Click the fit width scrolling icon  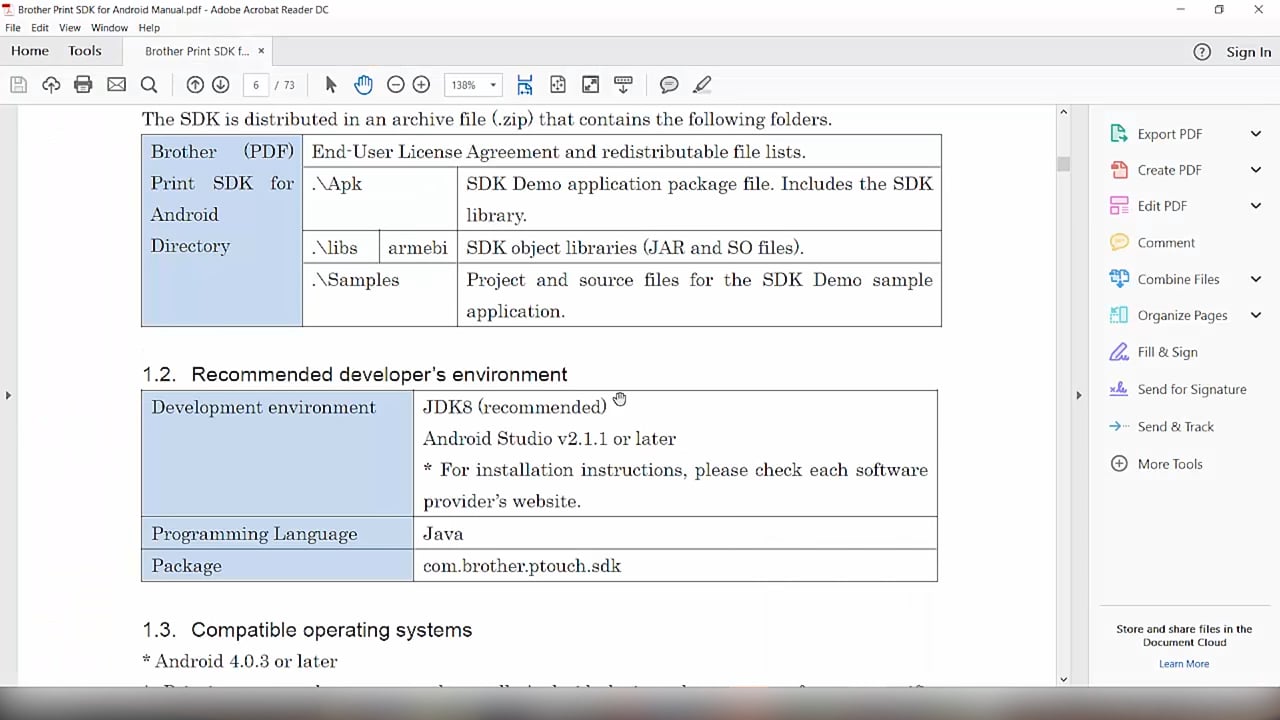525,85
